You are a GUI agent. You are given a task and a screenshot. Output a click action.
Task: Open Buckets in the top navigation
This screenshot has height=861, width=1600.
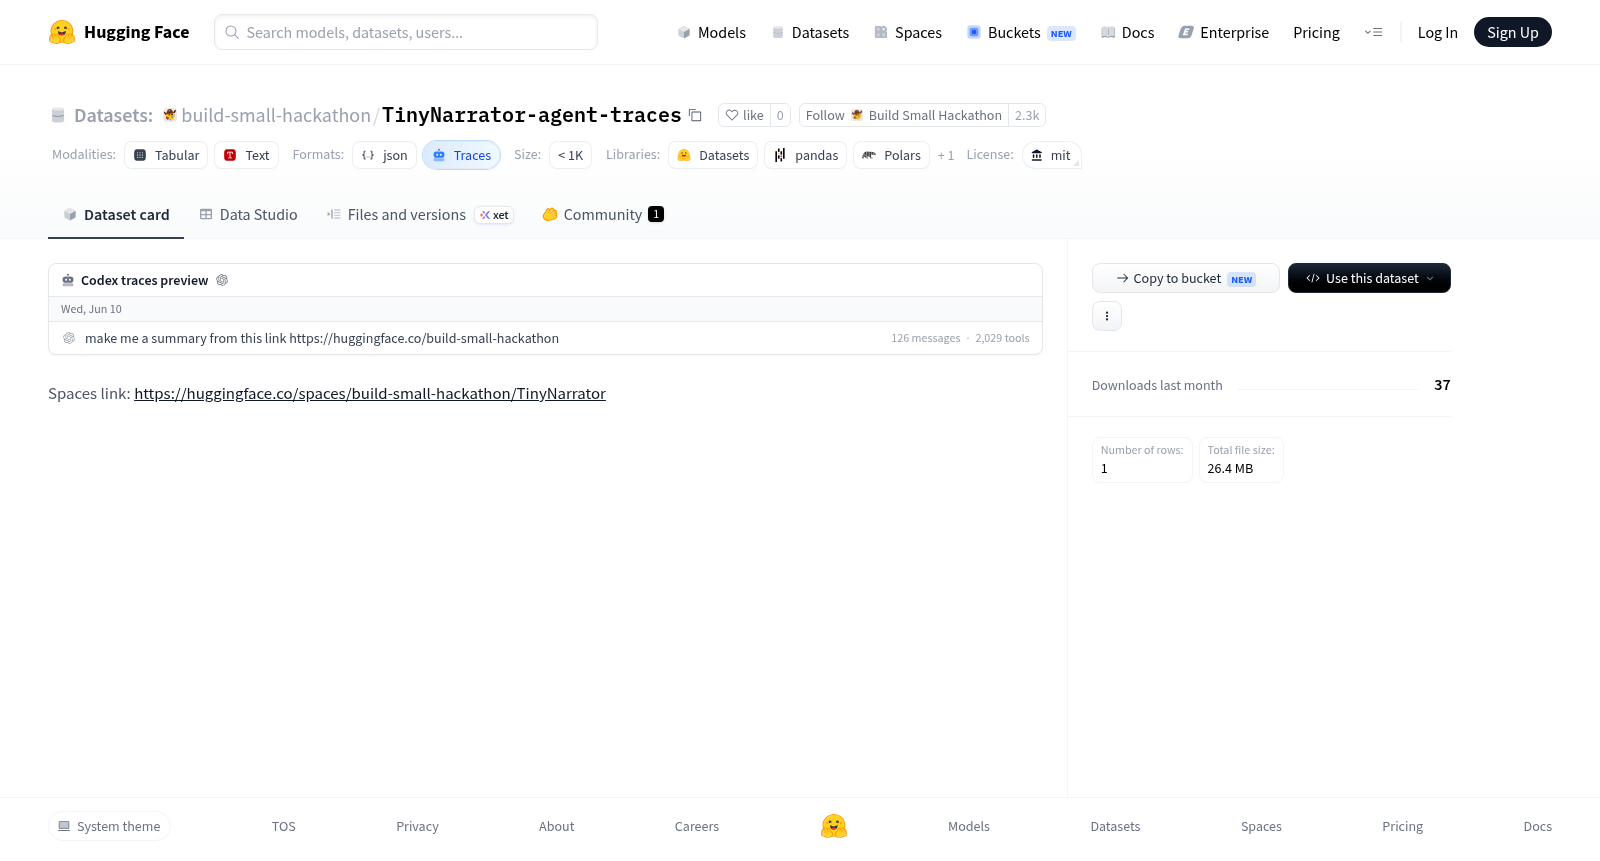[1020, 32]
